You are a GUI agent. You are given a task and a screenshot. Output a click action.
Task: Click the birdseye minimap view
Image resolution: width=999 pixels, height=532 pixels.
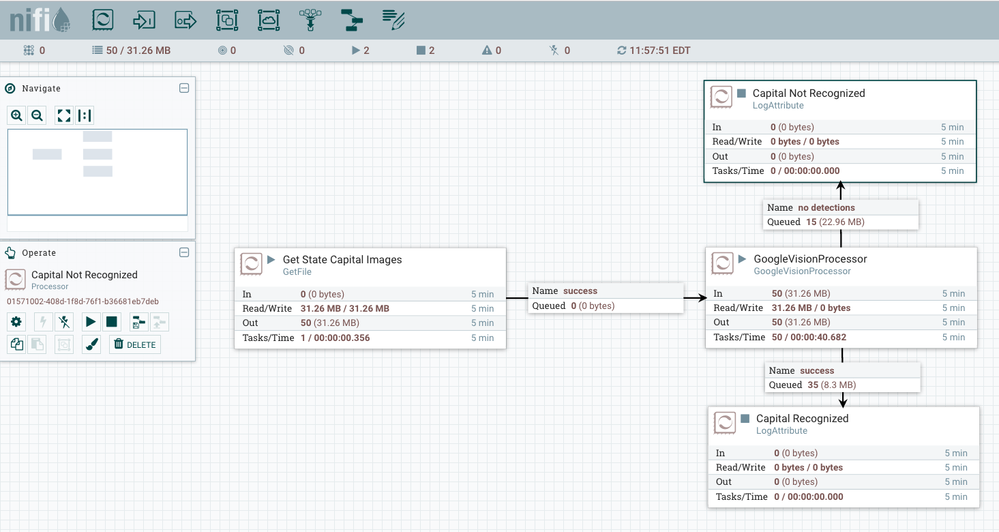point(97,171)
